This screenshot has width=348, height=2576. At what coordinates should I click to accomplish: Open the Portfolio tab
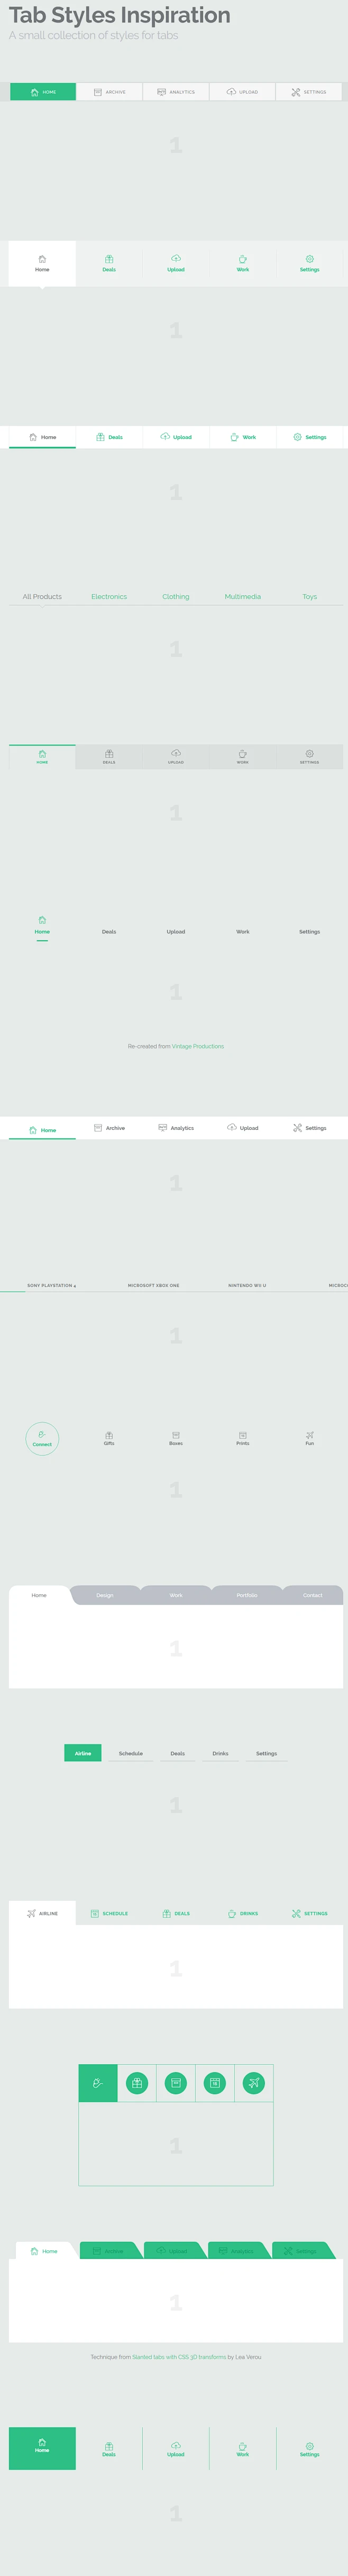coord(247,1595)
